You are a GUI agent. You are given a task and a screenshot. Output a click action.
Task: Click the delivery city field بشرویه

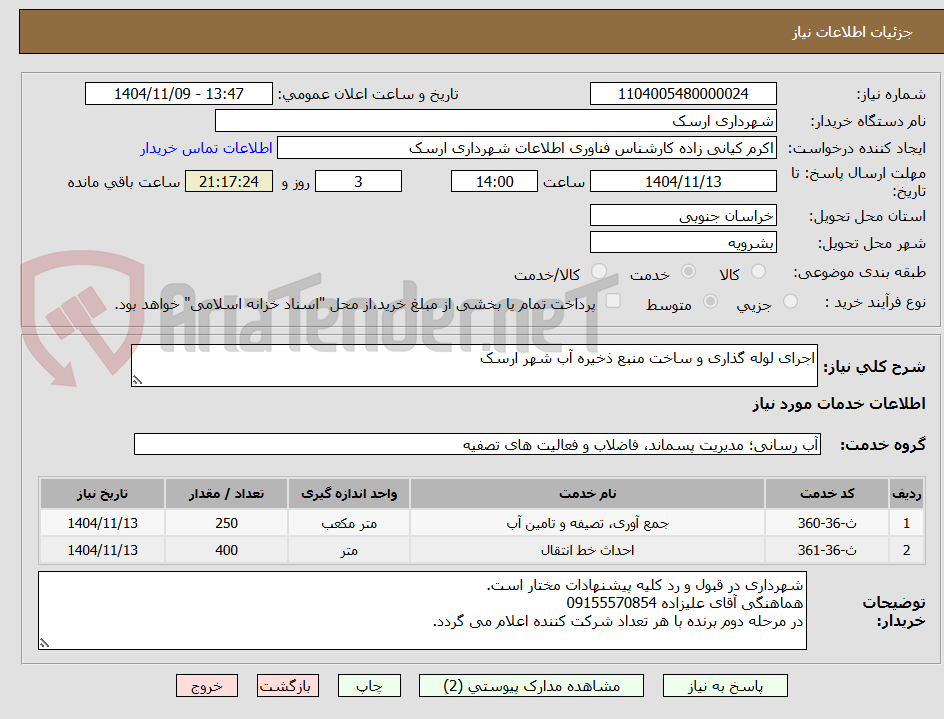click(683, 243)
